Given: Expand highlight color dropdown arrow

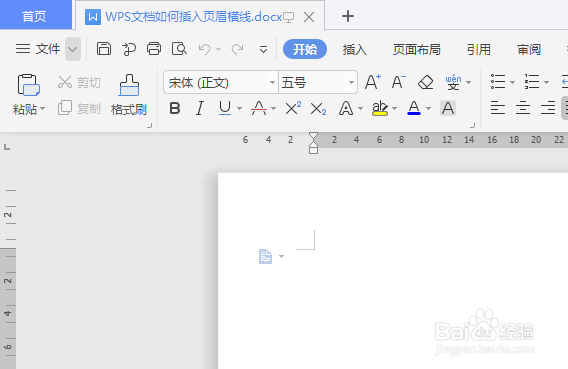Looking at the screenshot, I should 394,108.
